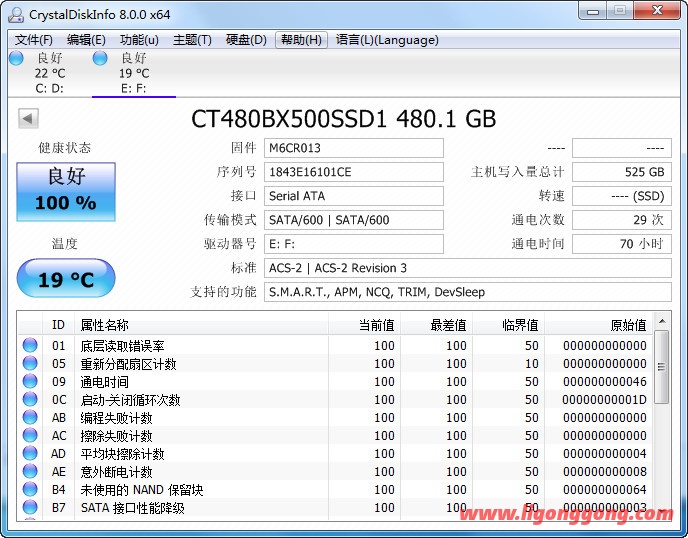Click status orb of attribute 0C
688x538 pixels.
(30, 399)
